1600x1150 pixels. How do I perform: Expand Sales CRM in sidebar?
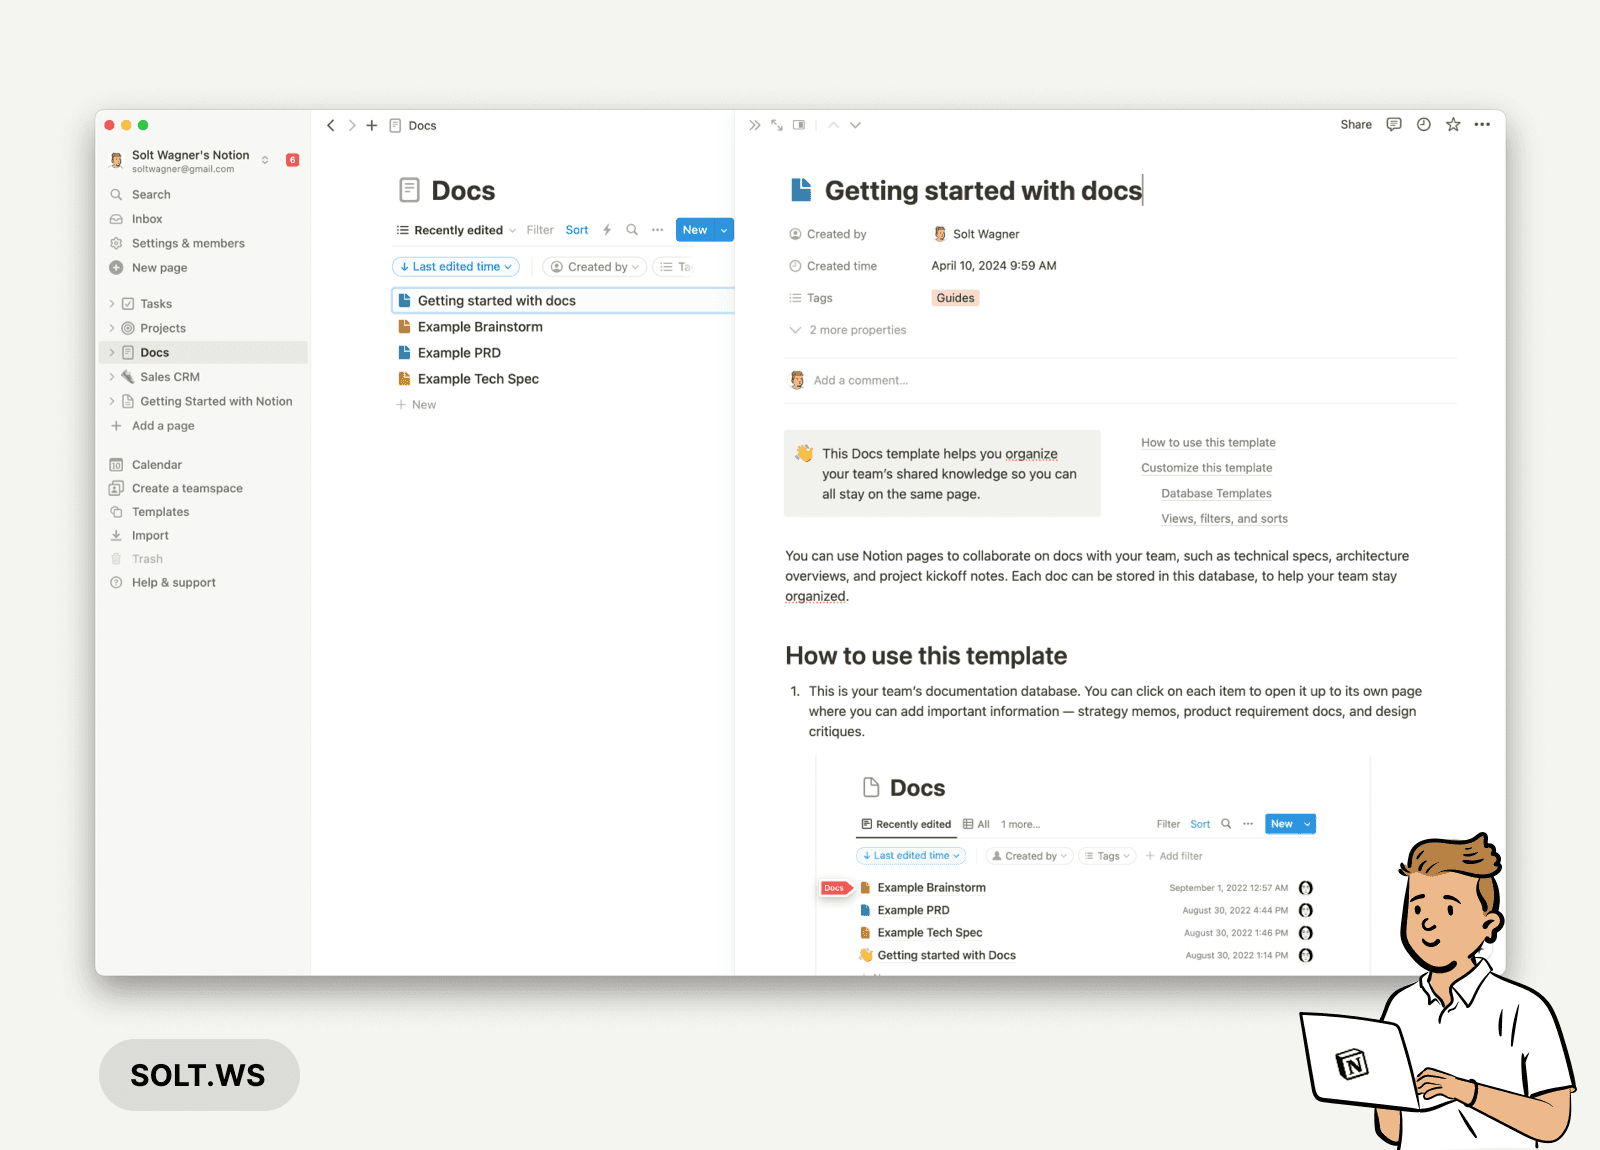[x=111, y=377]
